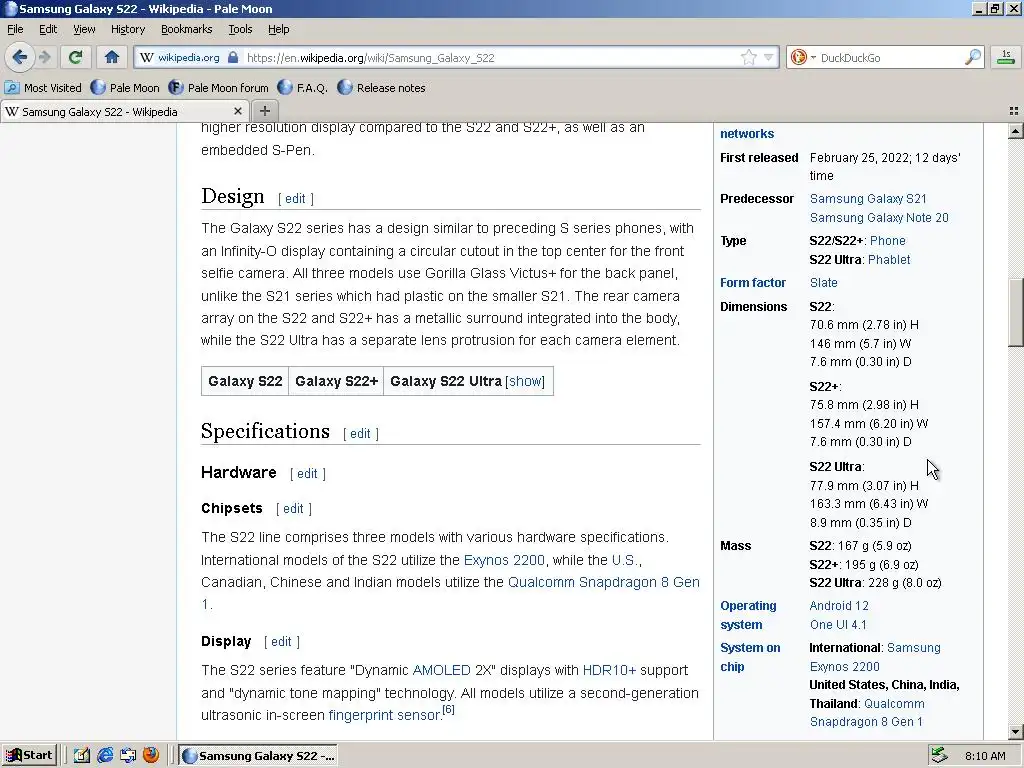Open the URL history dropdown arrow

pyautogui.click(x=769, y=57)
